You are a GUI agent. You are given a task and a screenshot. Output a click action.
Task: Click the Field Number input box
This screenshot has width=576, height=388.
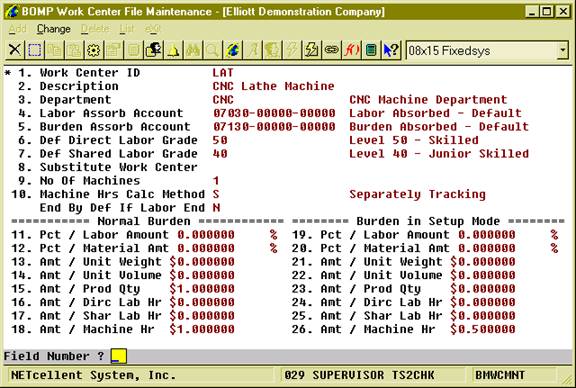coord(119,356)
